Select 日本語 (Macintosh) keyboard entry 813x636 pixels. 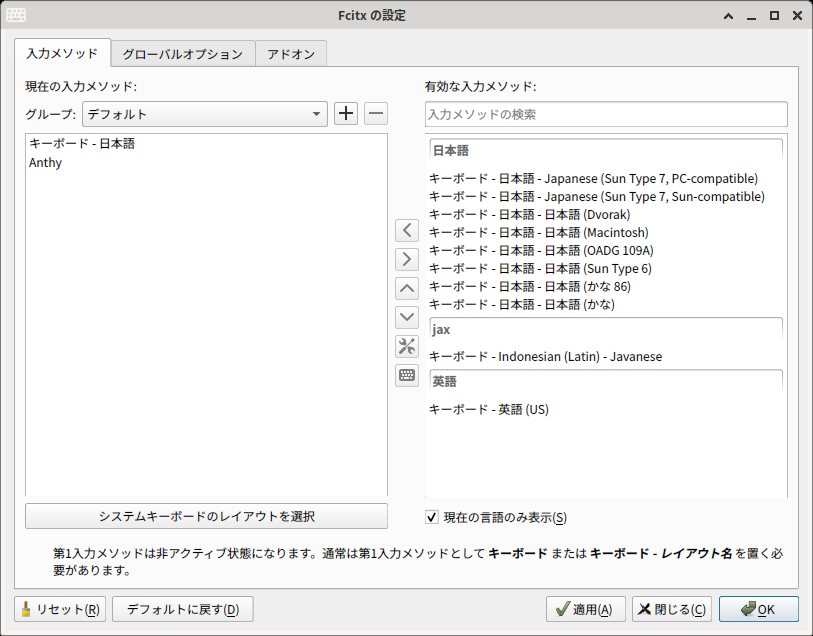[x=606, y=232]
